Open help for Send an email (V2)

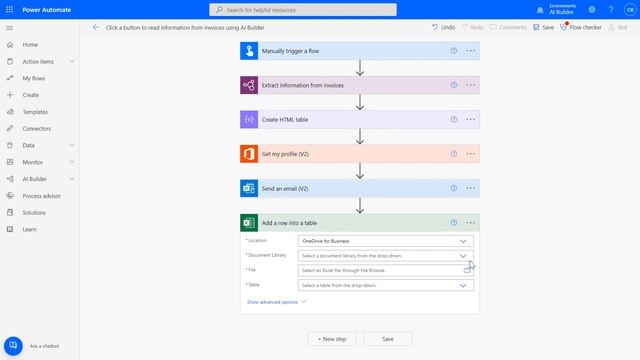[453, 188]
